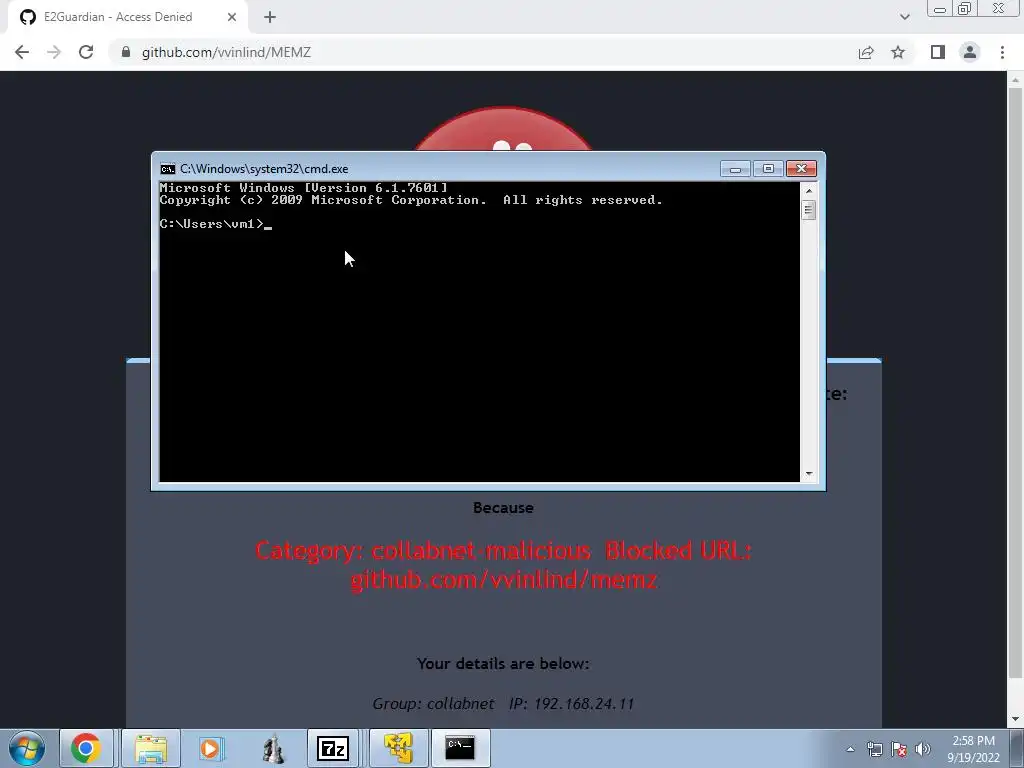Open the yellow cubes taskbar app

click(398, 748)
